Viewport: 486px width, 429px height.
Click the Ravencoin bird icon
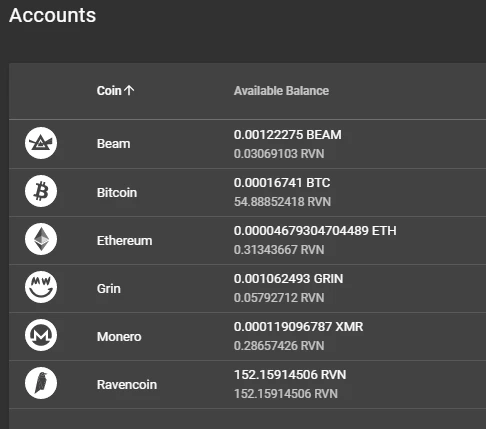point(41,383)
